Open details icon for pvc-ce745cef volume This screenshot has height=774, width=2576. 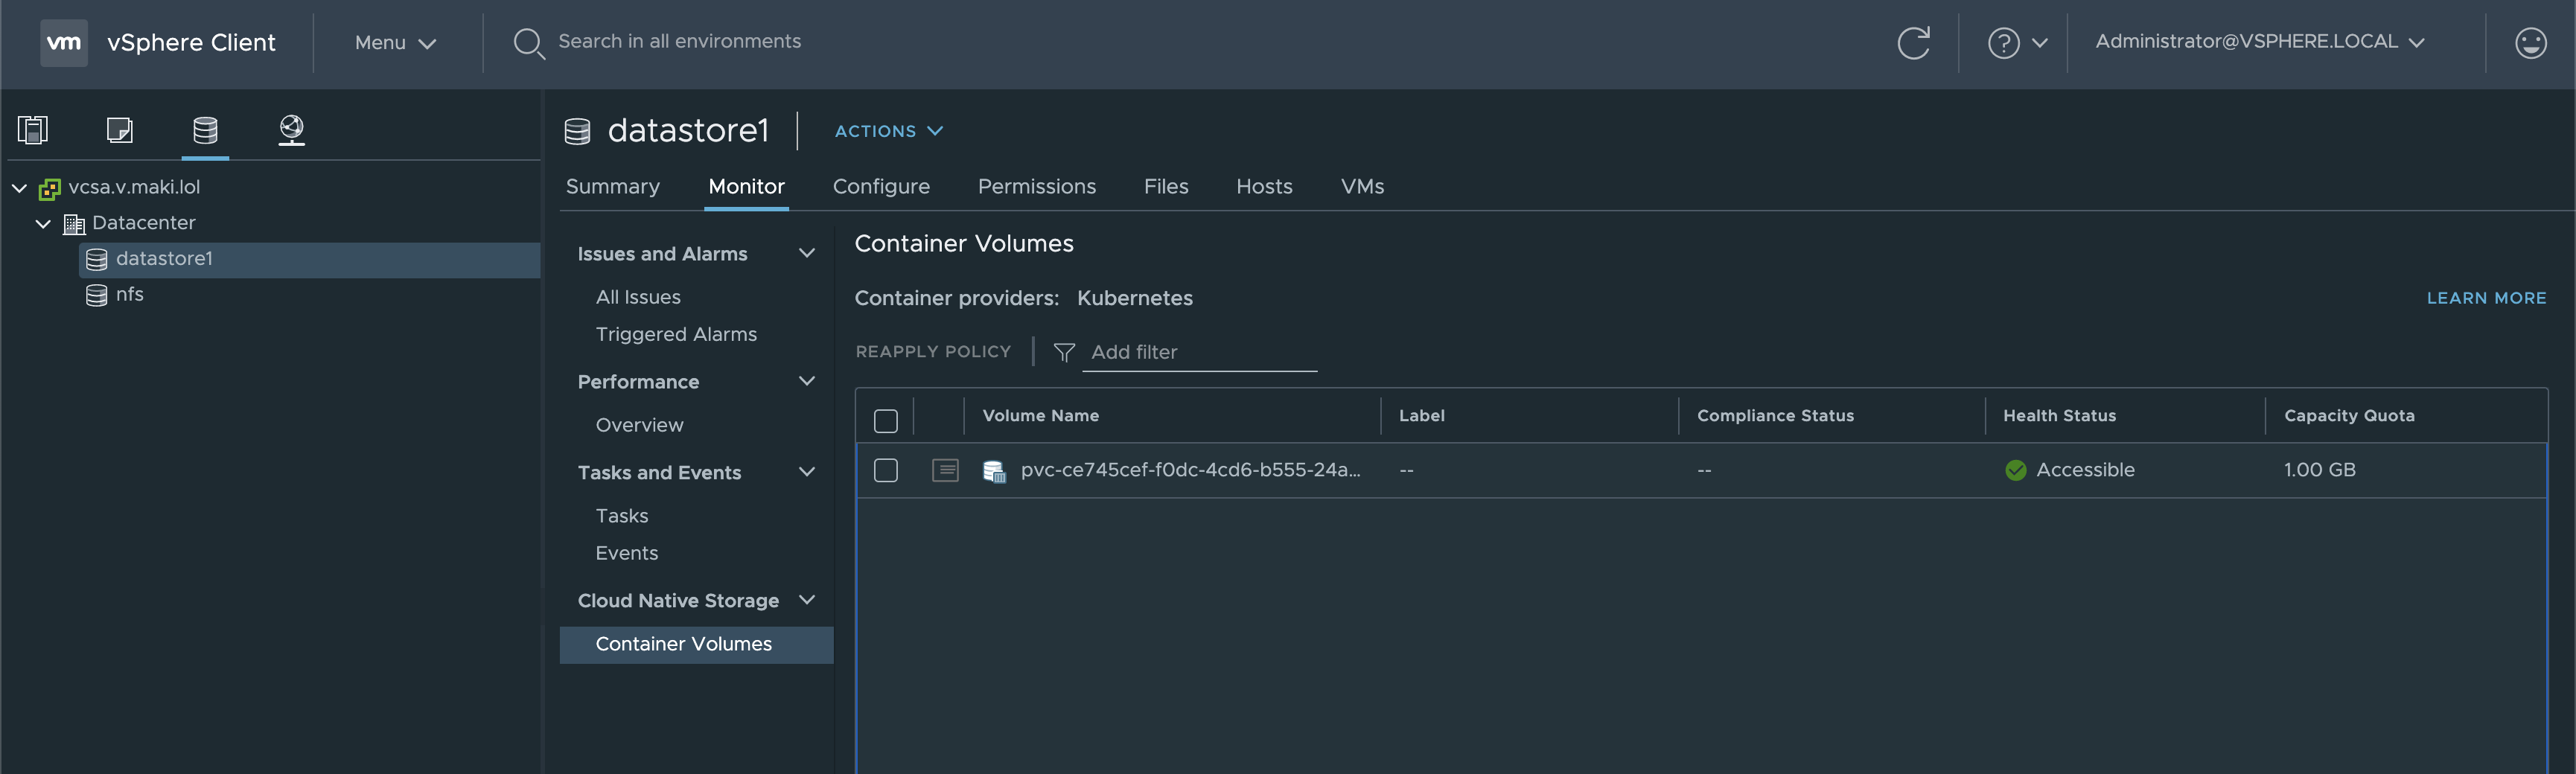(945, 470)
